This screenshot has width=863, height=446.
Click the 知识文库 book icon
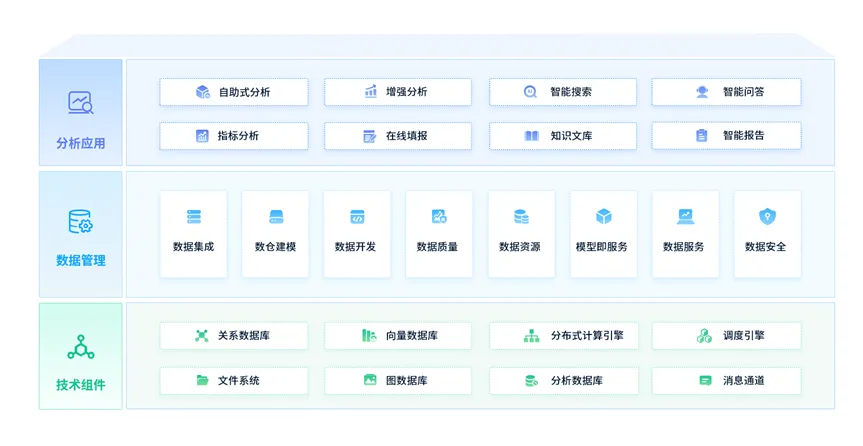pos(531,135)
